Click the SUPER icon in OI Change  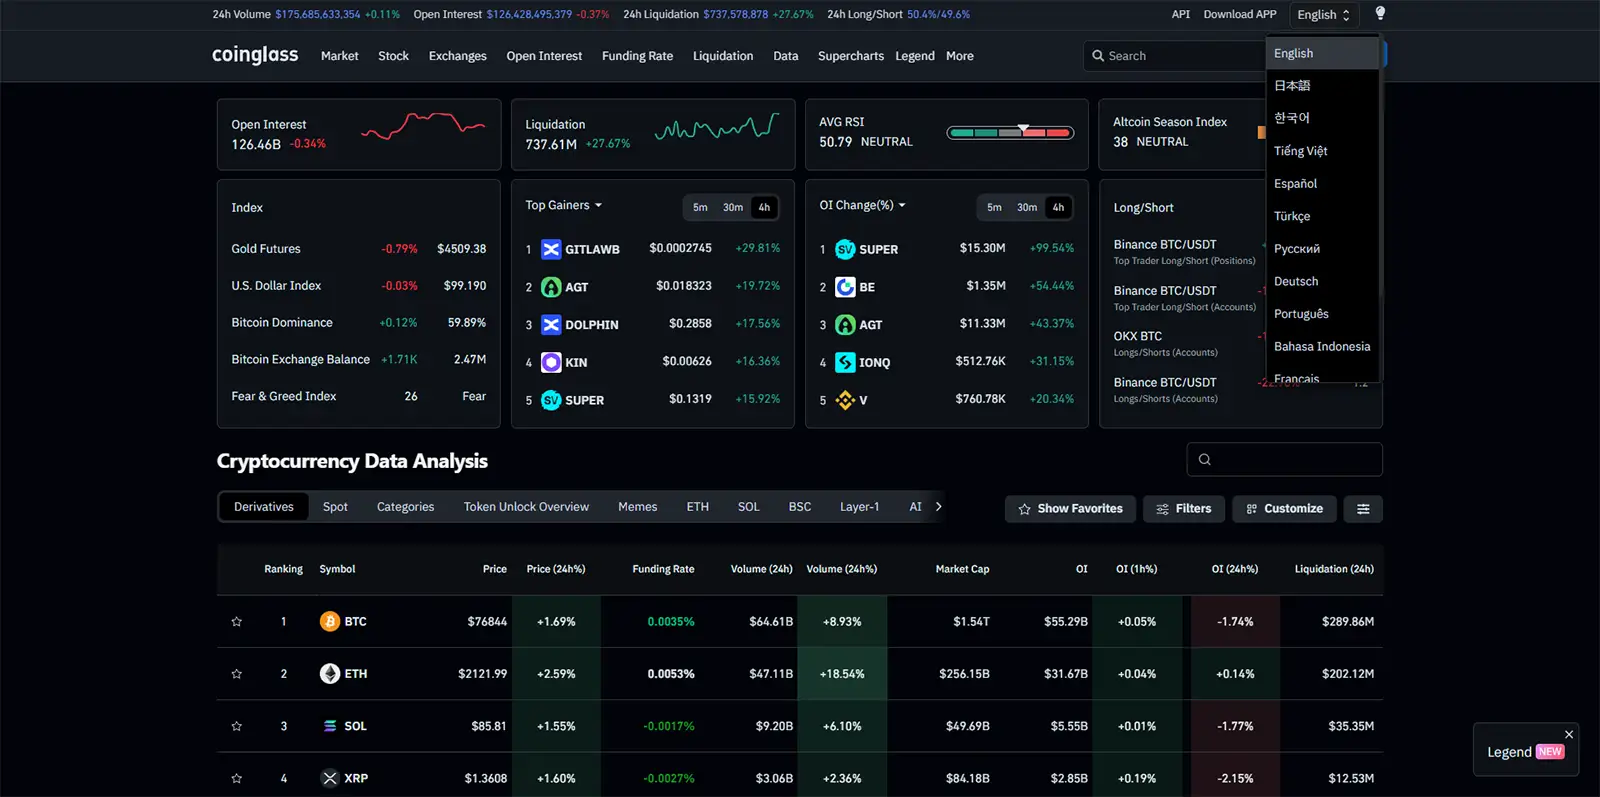pos(845,249)
